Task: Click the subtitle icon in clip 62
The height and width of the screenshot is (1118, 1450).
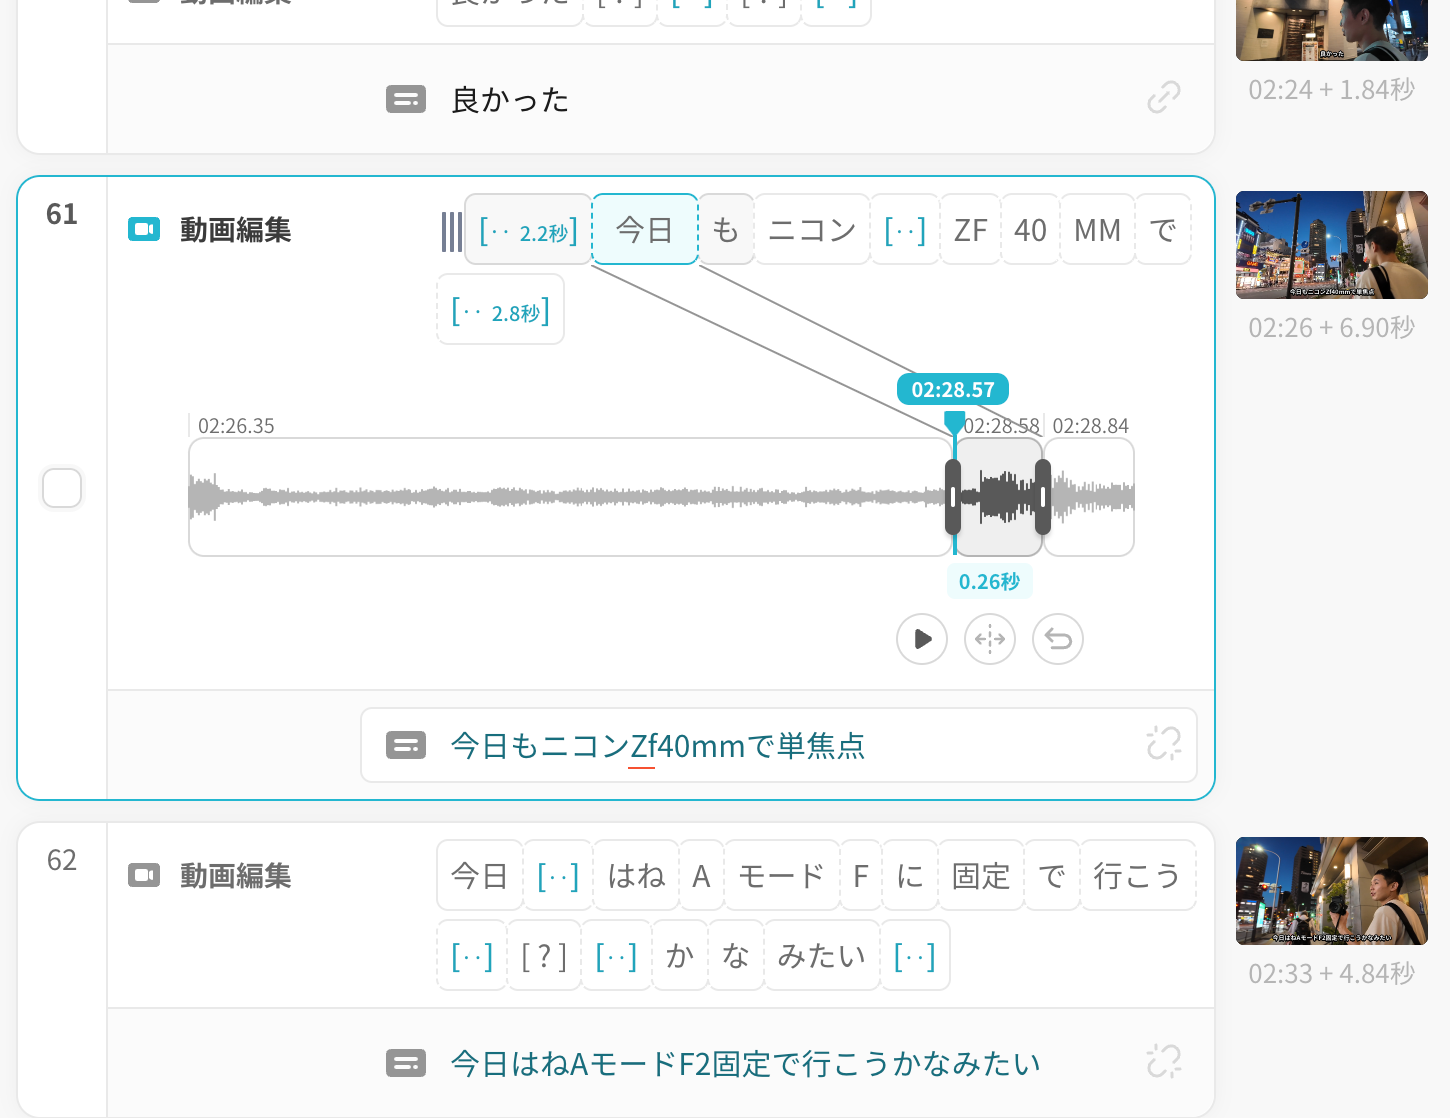Action: 406,1063
